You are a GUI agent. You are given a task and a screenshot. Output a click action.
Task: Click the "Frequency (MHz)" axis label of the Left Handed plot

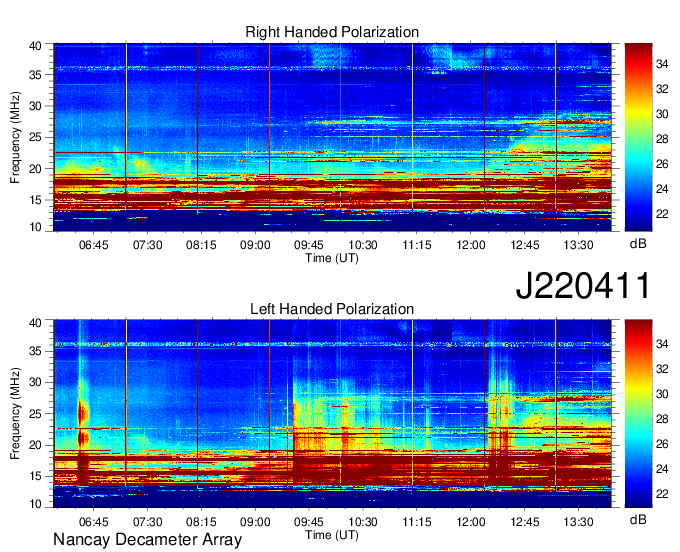15,414
